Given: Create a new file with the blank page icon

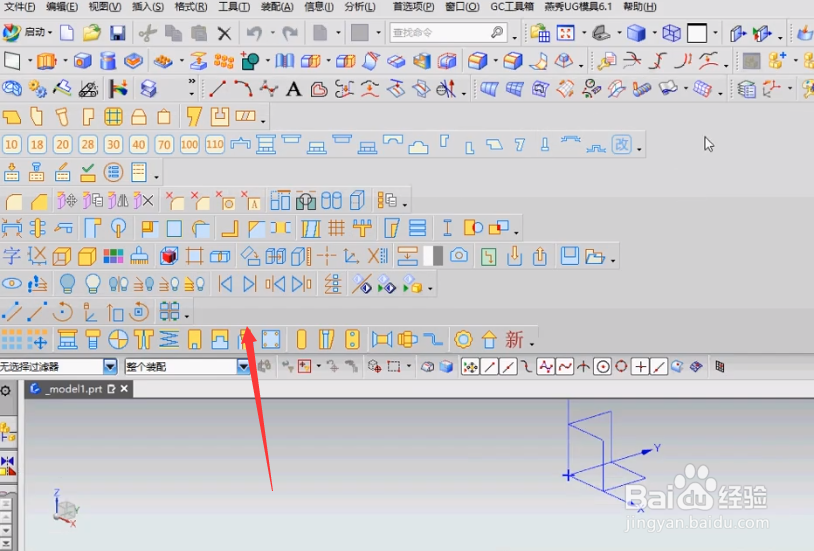Looking at the screenshot, I should pos(67,33).
